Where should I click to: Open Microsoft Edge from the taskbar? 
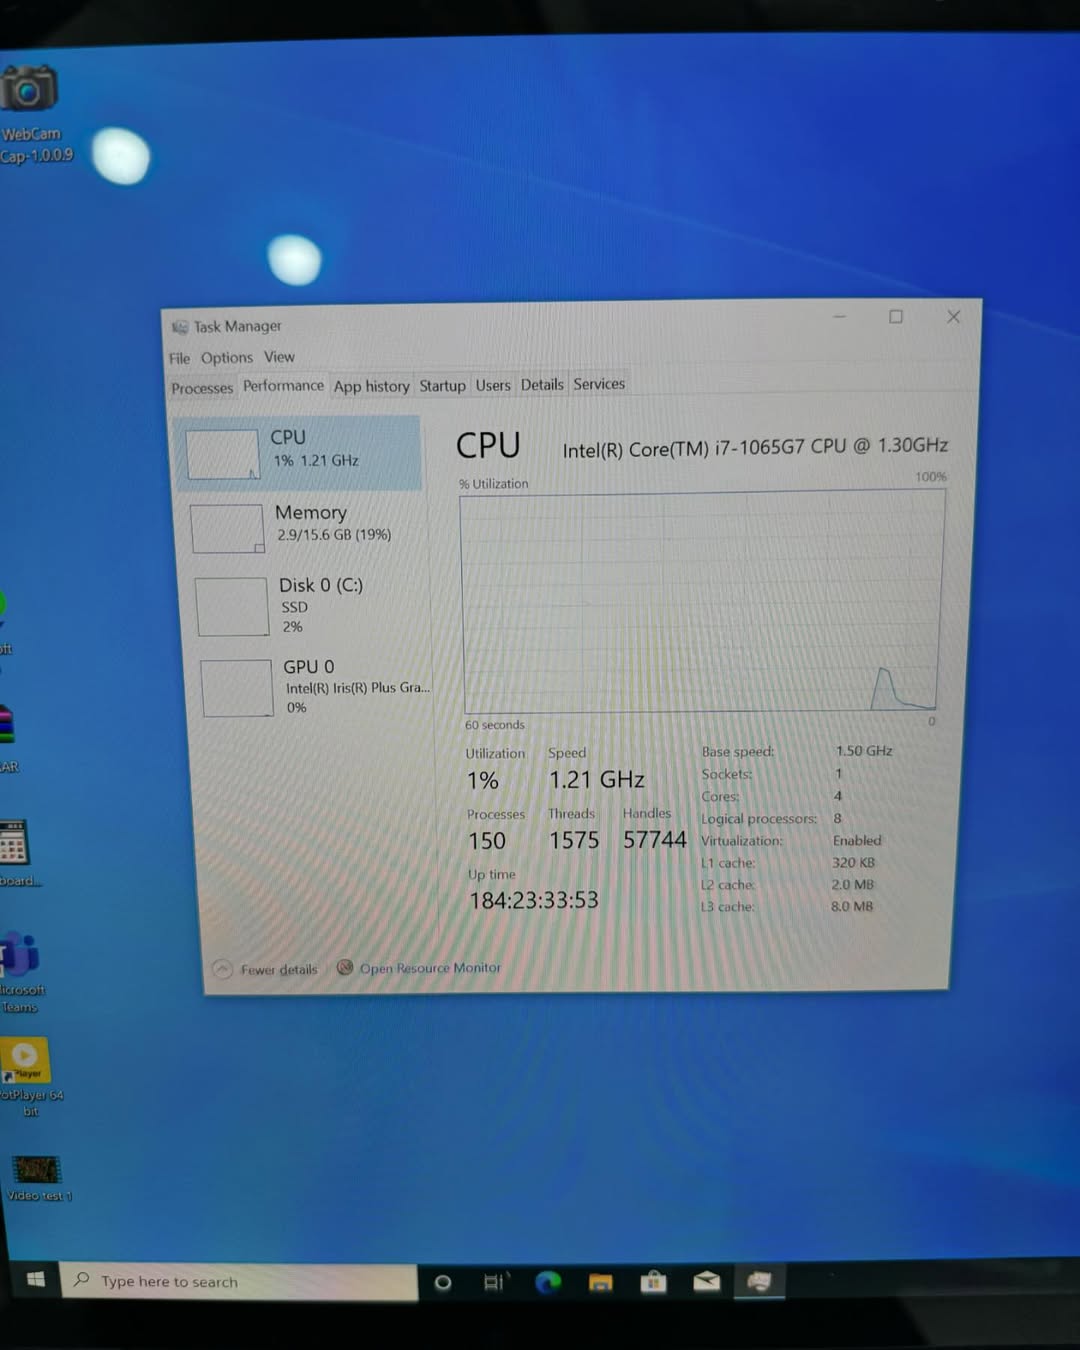tap(548, 1282)
